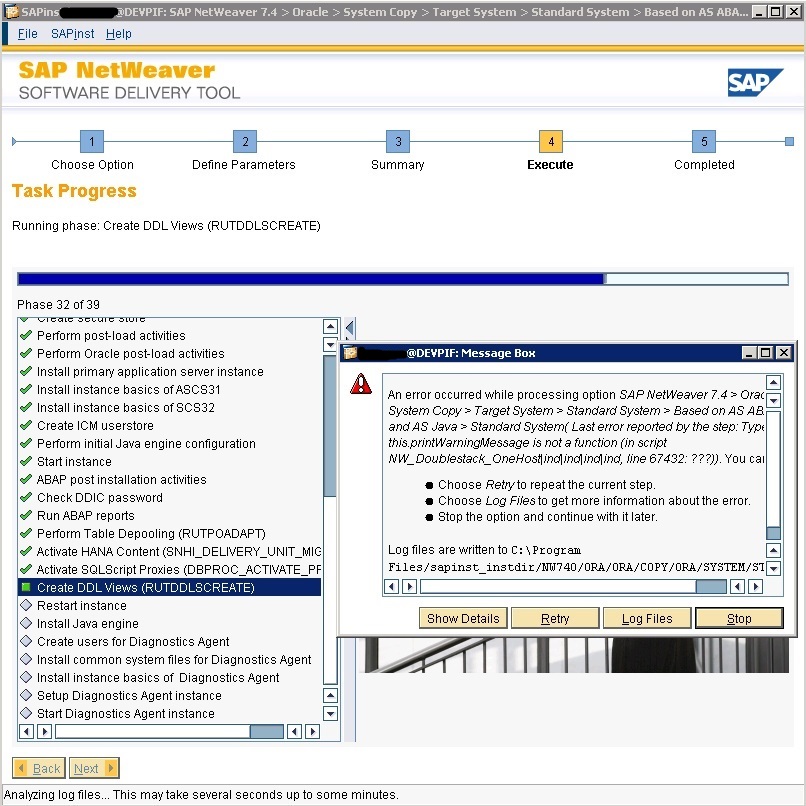Select Create DDL Views (RUTDDLSCREATE) phase
Viewport: 806px width, 806px height.
point(170,588)
